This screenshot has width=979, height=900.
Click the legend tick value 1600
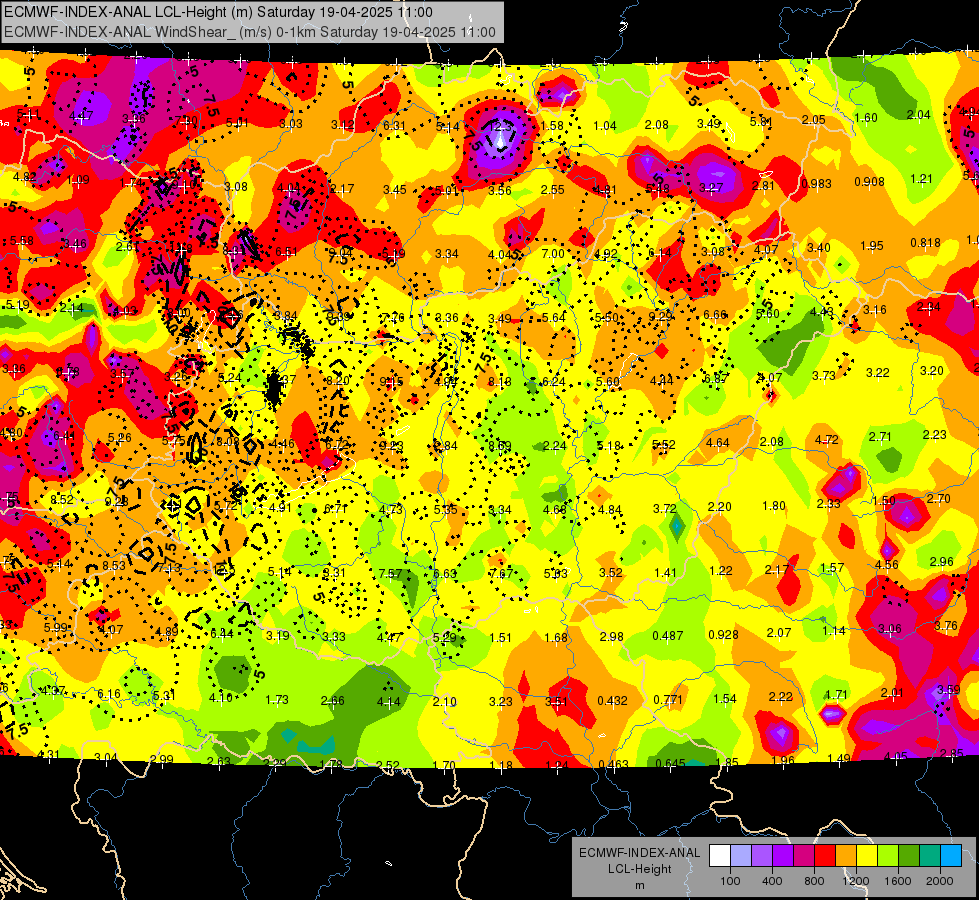[897, 881]
